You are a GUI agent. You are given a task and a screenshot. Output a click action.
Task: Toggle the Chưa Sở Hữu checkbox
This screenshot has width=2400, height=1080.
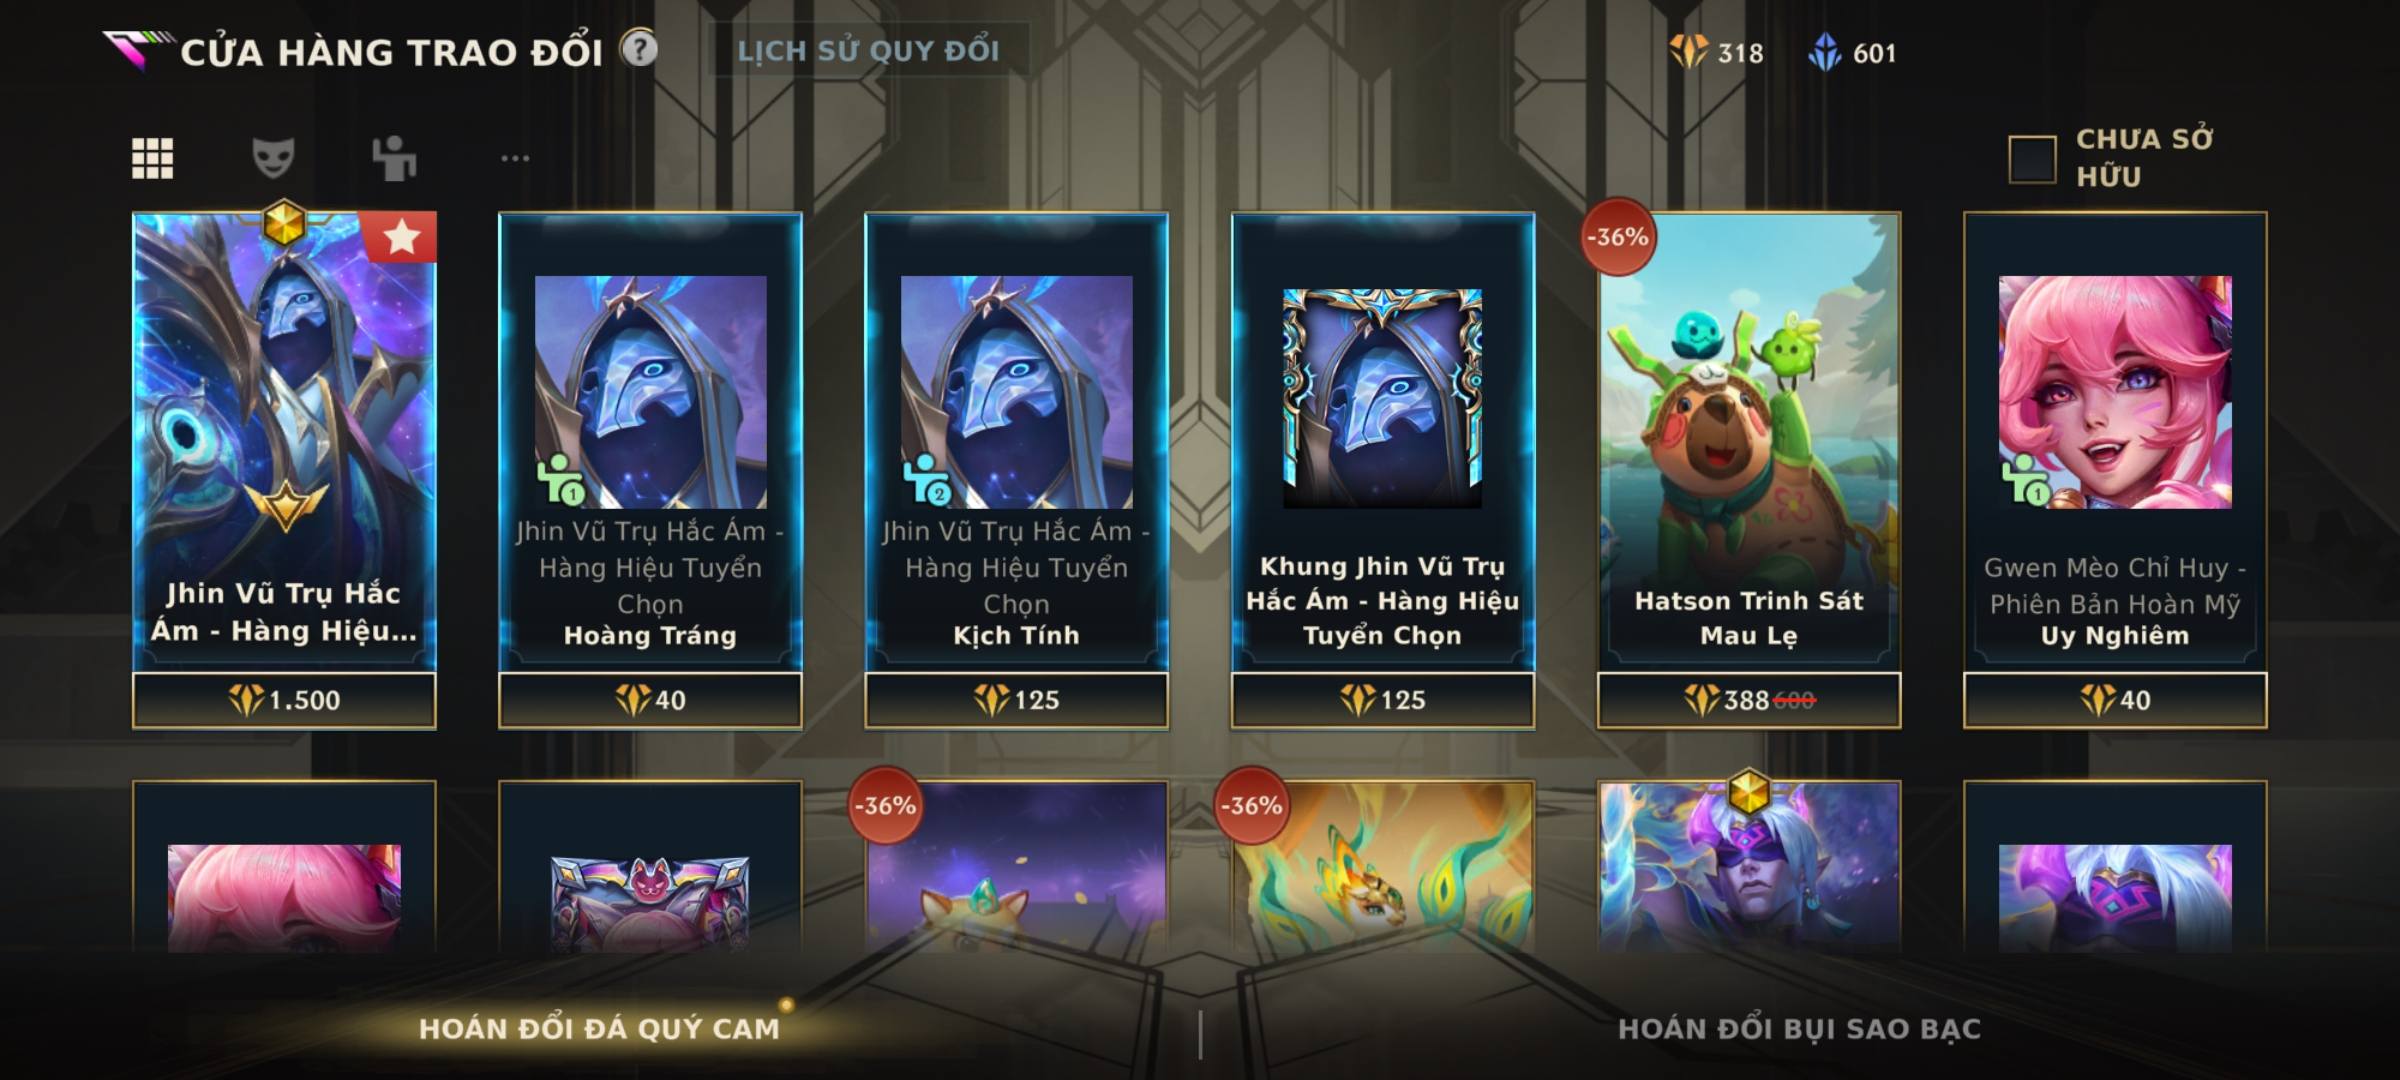pos(2032,159)
